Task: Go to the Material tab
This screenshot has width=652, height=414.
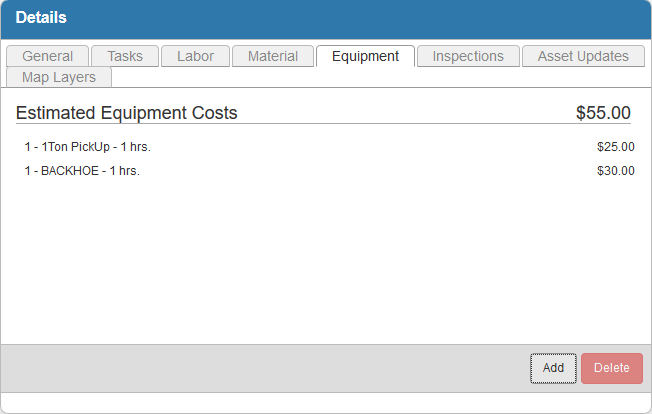Action: click(x=272, y=56)
